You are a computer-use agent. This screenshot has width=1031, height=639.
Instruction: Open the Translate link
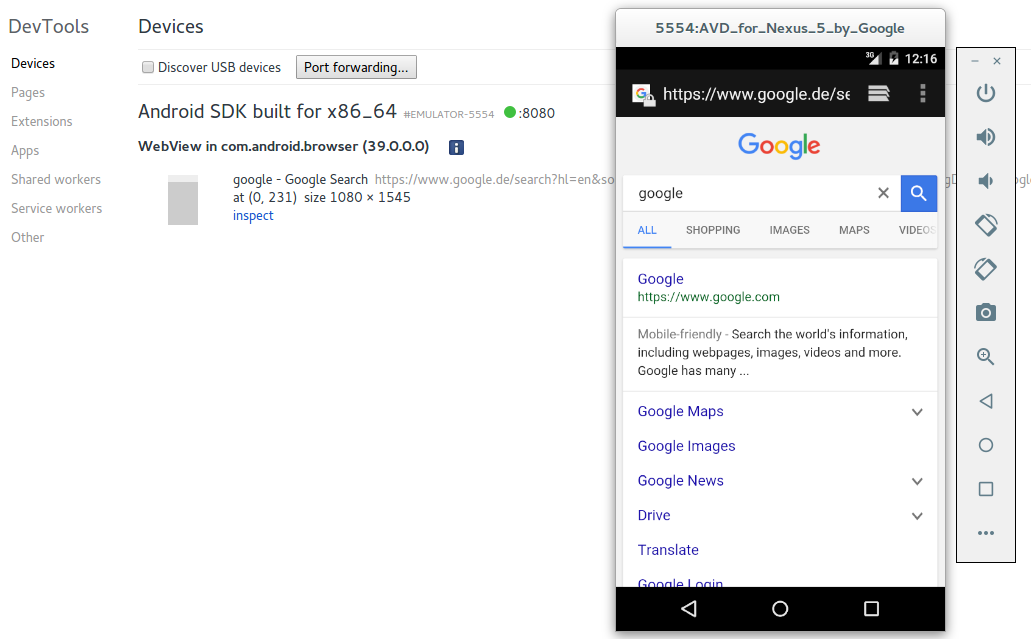668,550
